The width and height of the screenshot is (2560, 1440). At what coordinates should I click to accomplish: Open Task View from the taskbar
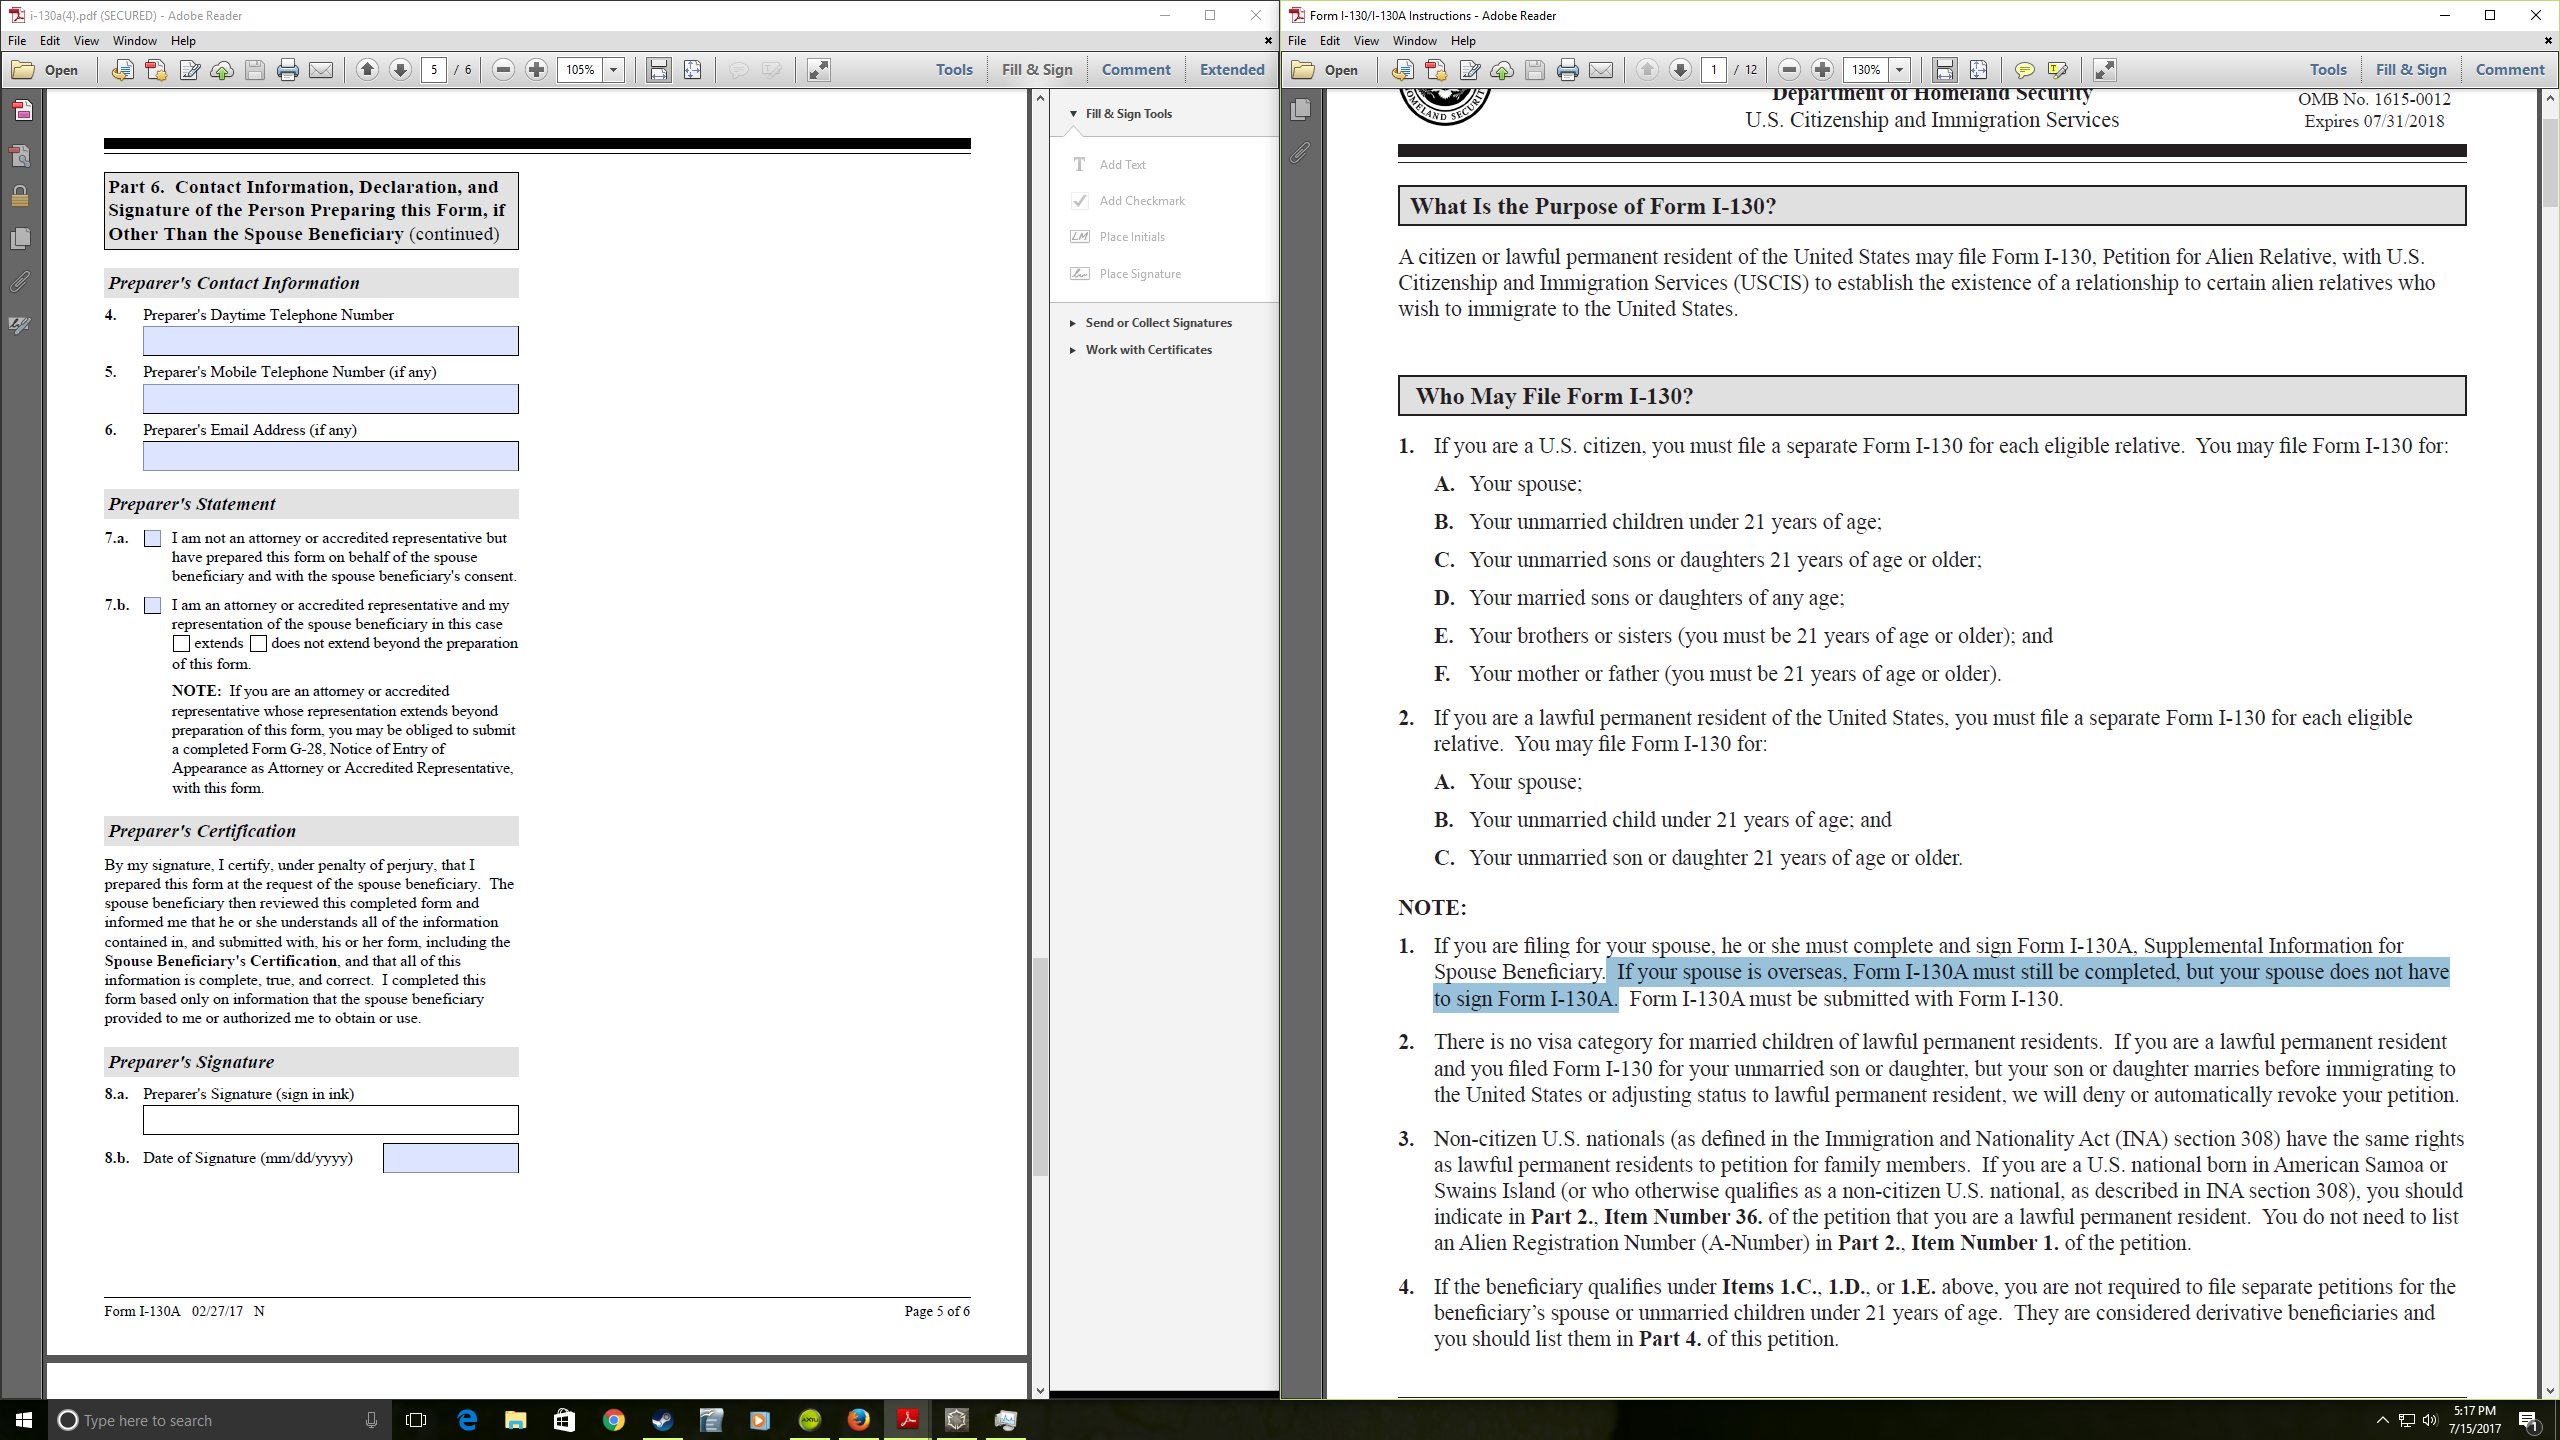tap(416, 1420)
